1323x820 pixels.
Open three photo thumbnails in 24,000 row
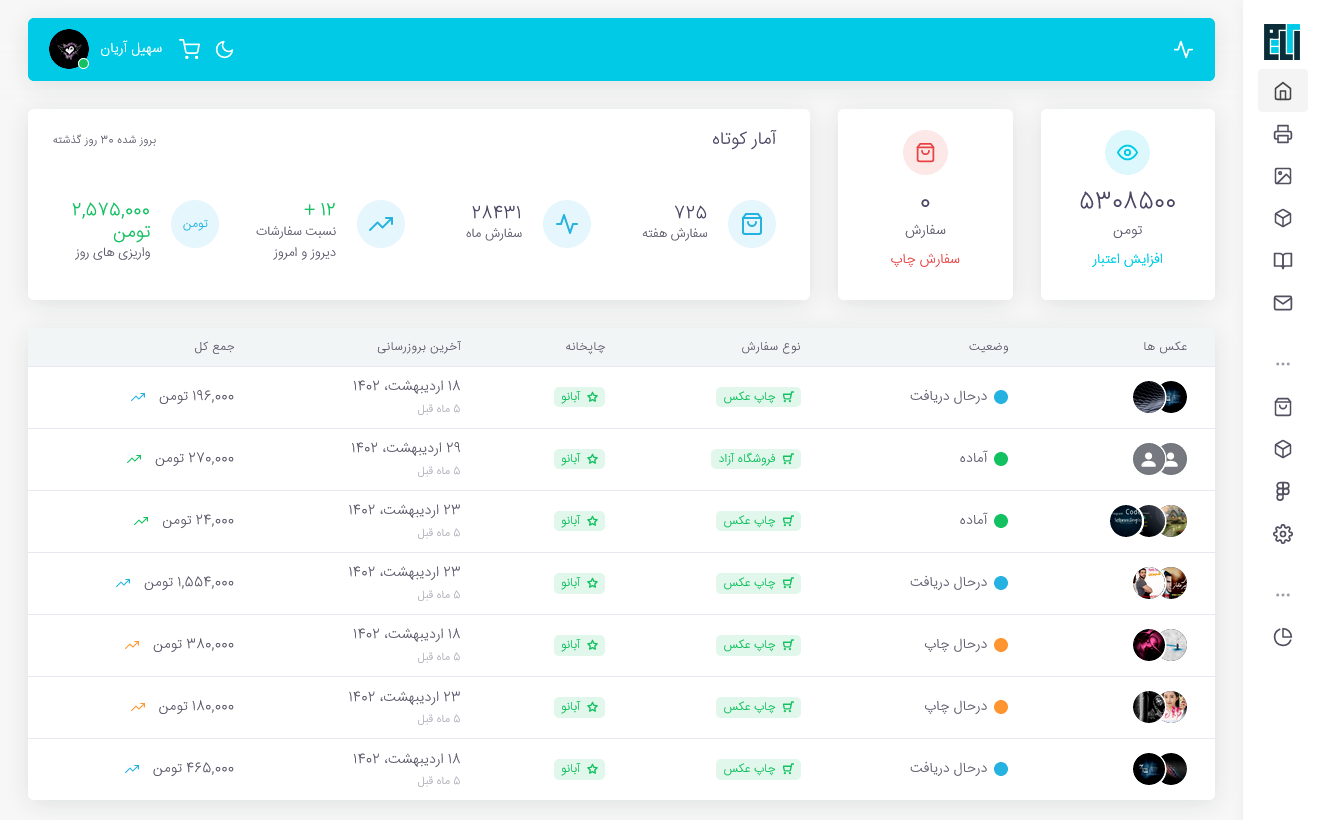(1149, 521)
